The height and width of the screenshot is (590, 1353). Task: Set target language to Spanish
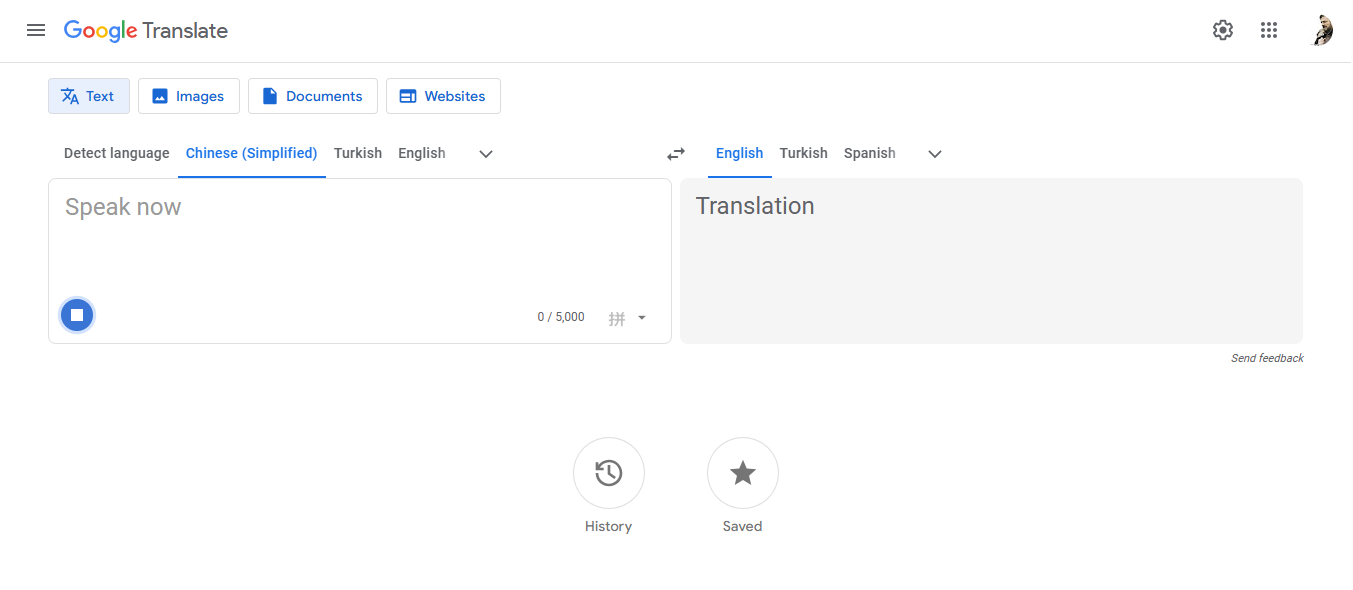tap(868, 153)
